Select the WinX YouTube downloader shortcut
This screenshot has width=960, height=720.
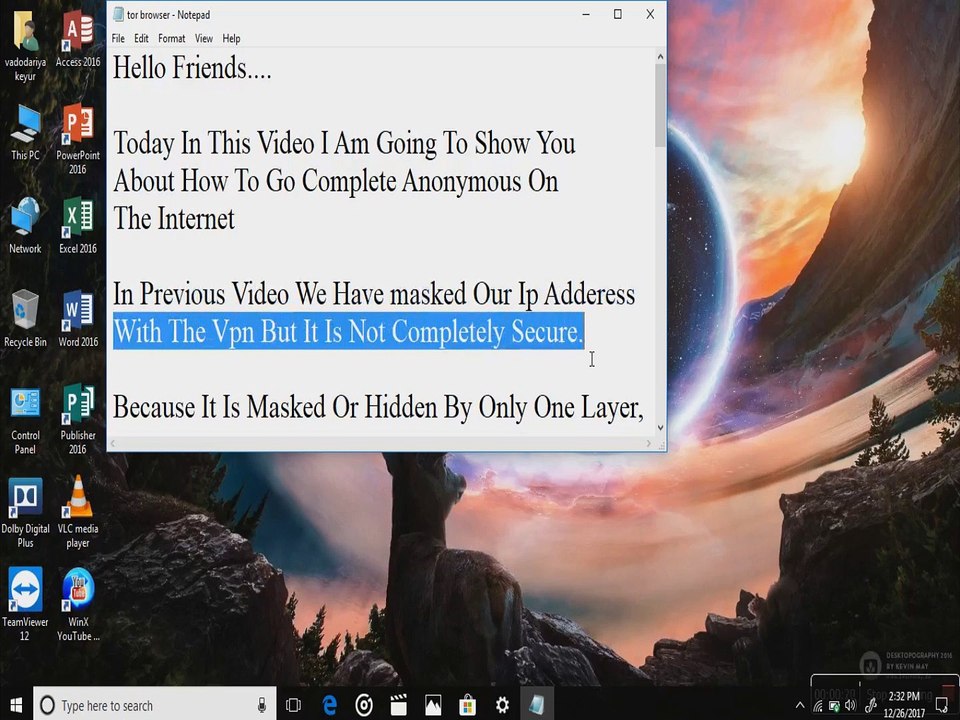tap(78, 605)
